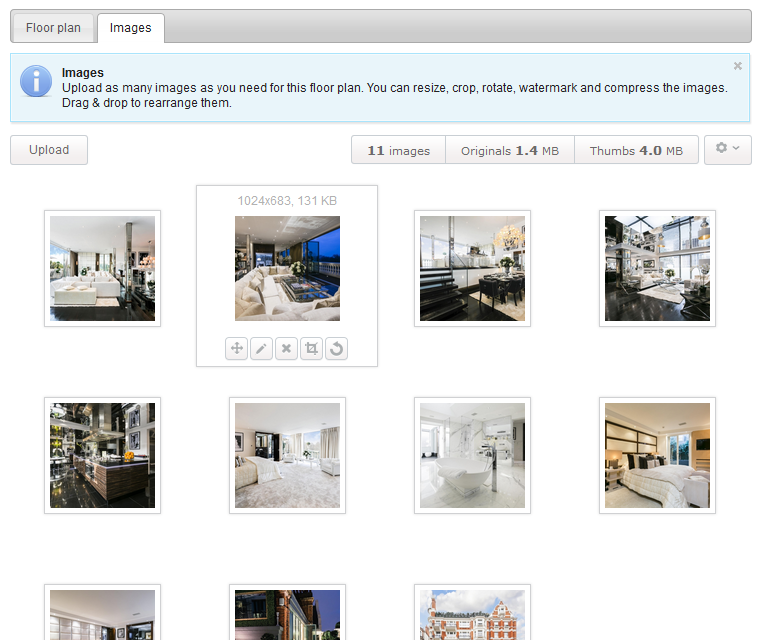Select the double-height glass atrium thumbnail
Viewport: 760px width, 640px height.
[657, 269]
